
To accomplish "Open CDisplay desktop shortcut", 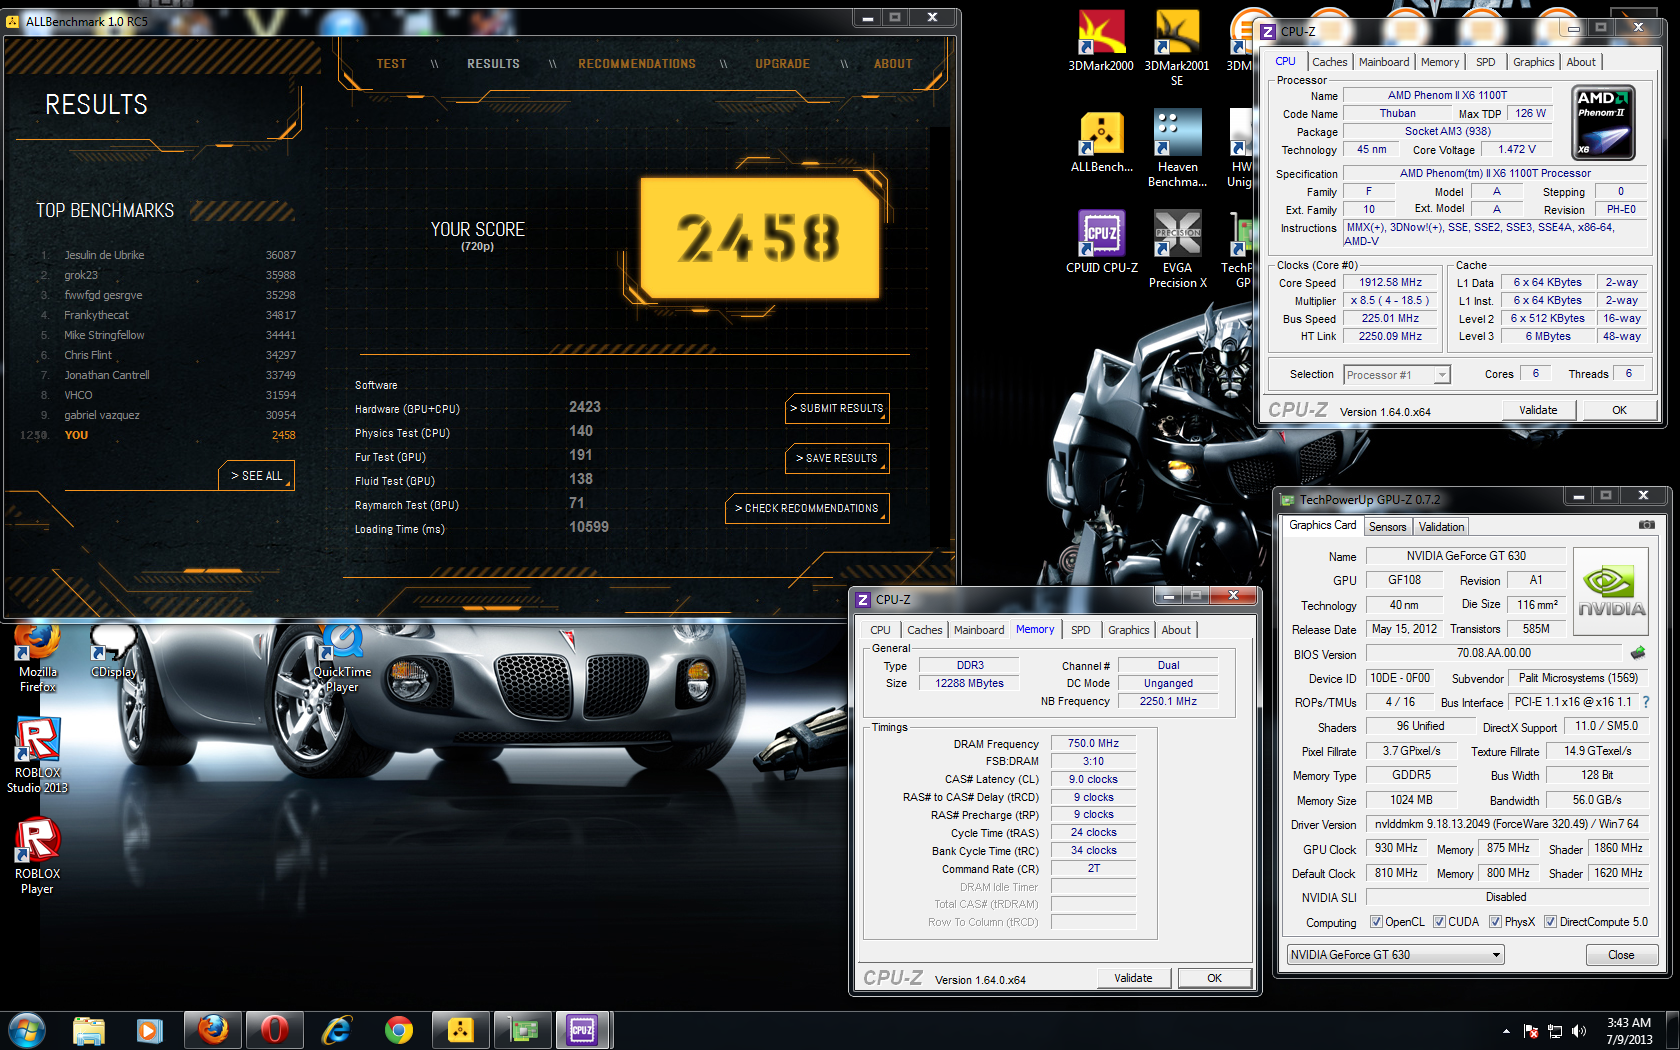I will 113,651.
